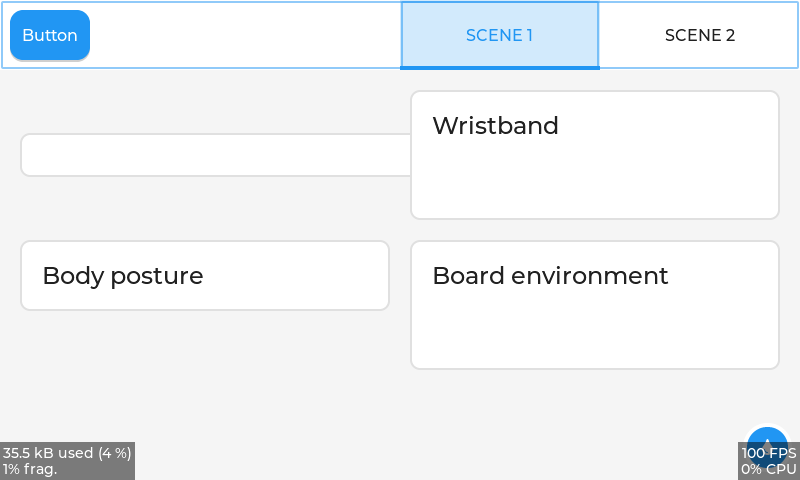Click the '1% frag.' memory readout

click(x=30, y=469)
